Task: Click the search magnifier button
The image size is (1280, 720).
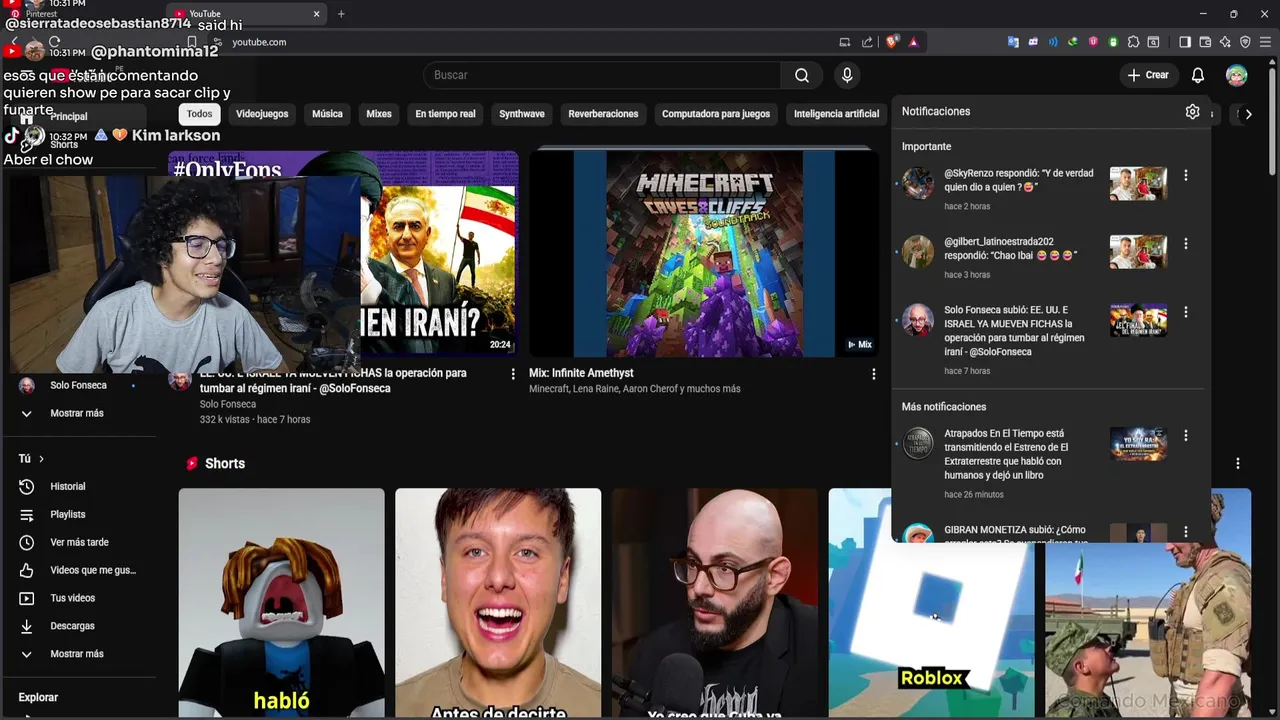Action: point(802,75)
